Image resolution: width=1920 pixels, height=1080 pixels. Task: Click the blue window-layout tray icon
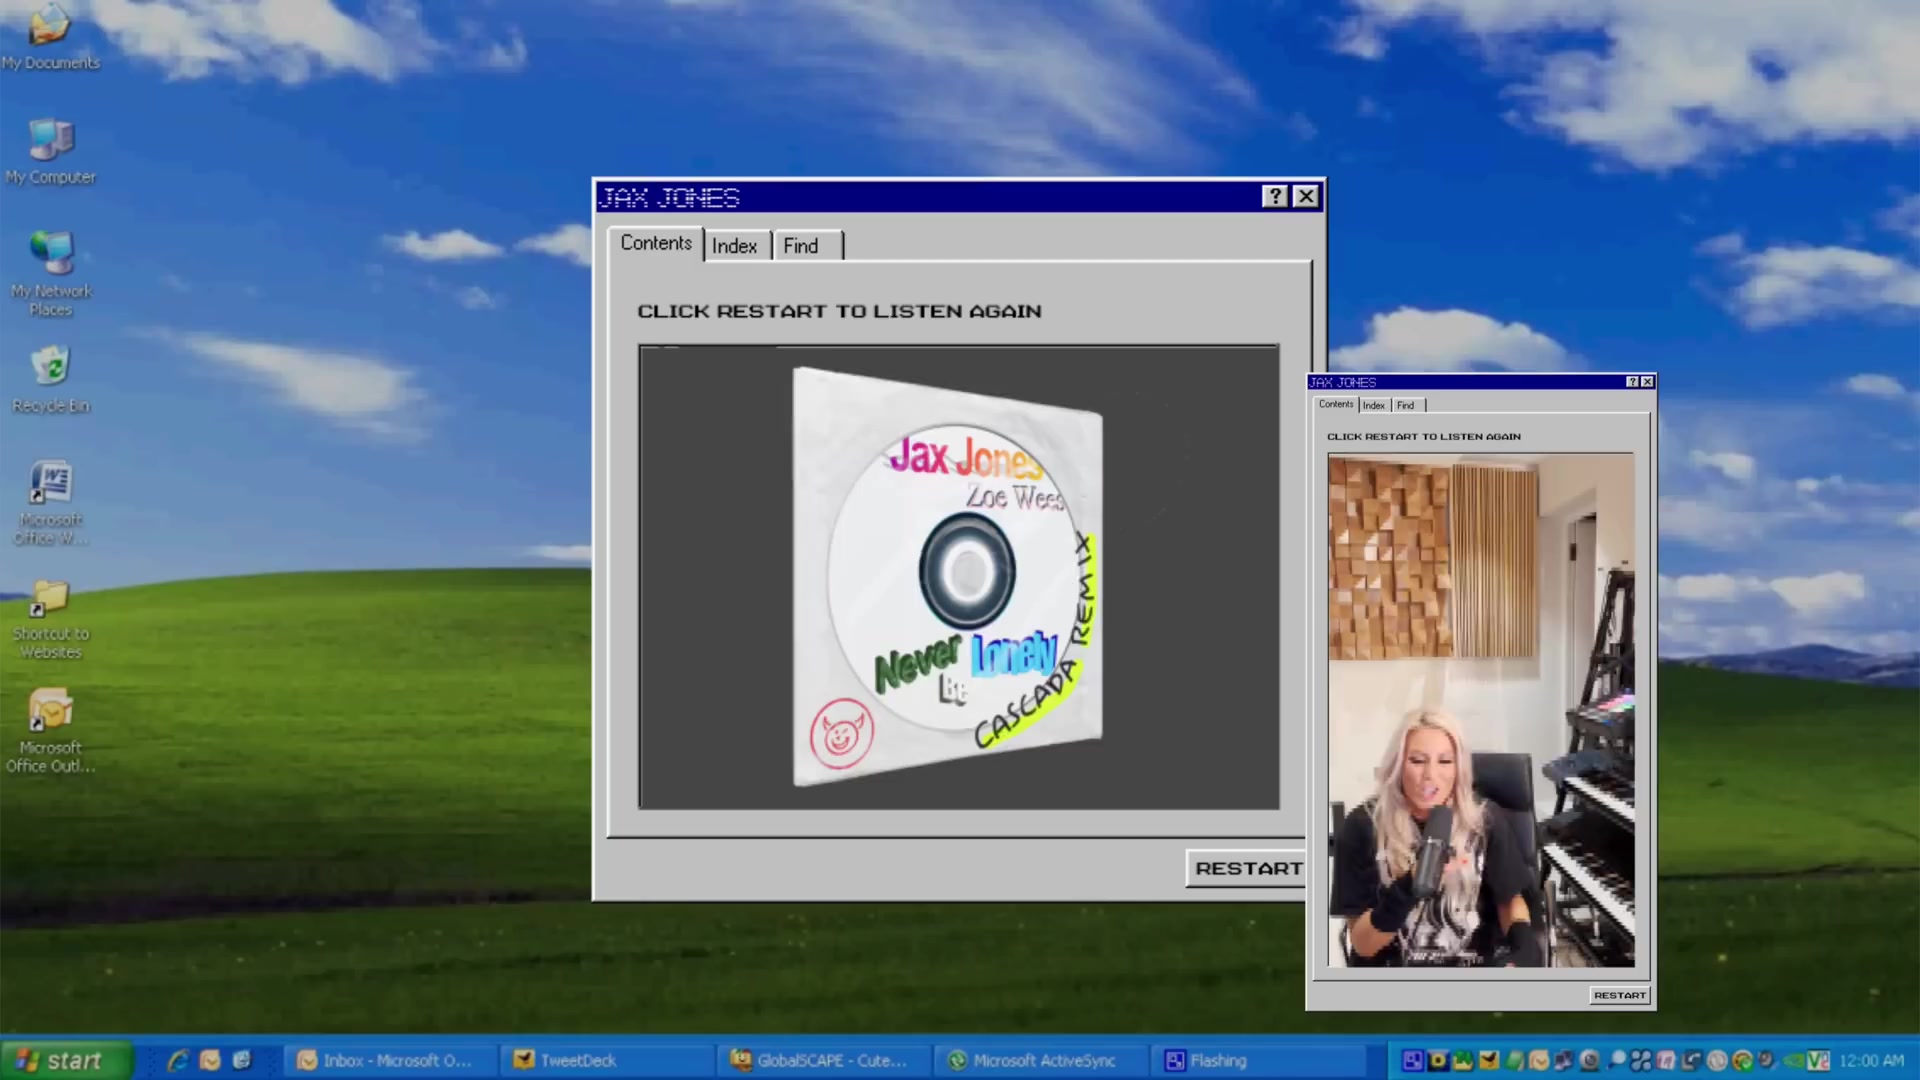coord(1413,1060)
